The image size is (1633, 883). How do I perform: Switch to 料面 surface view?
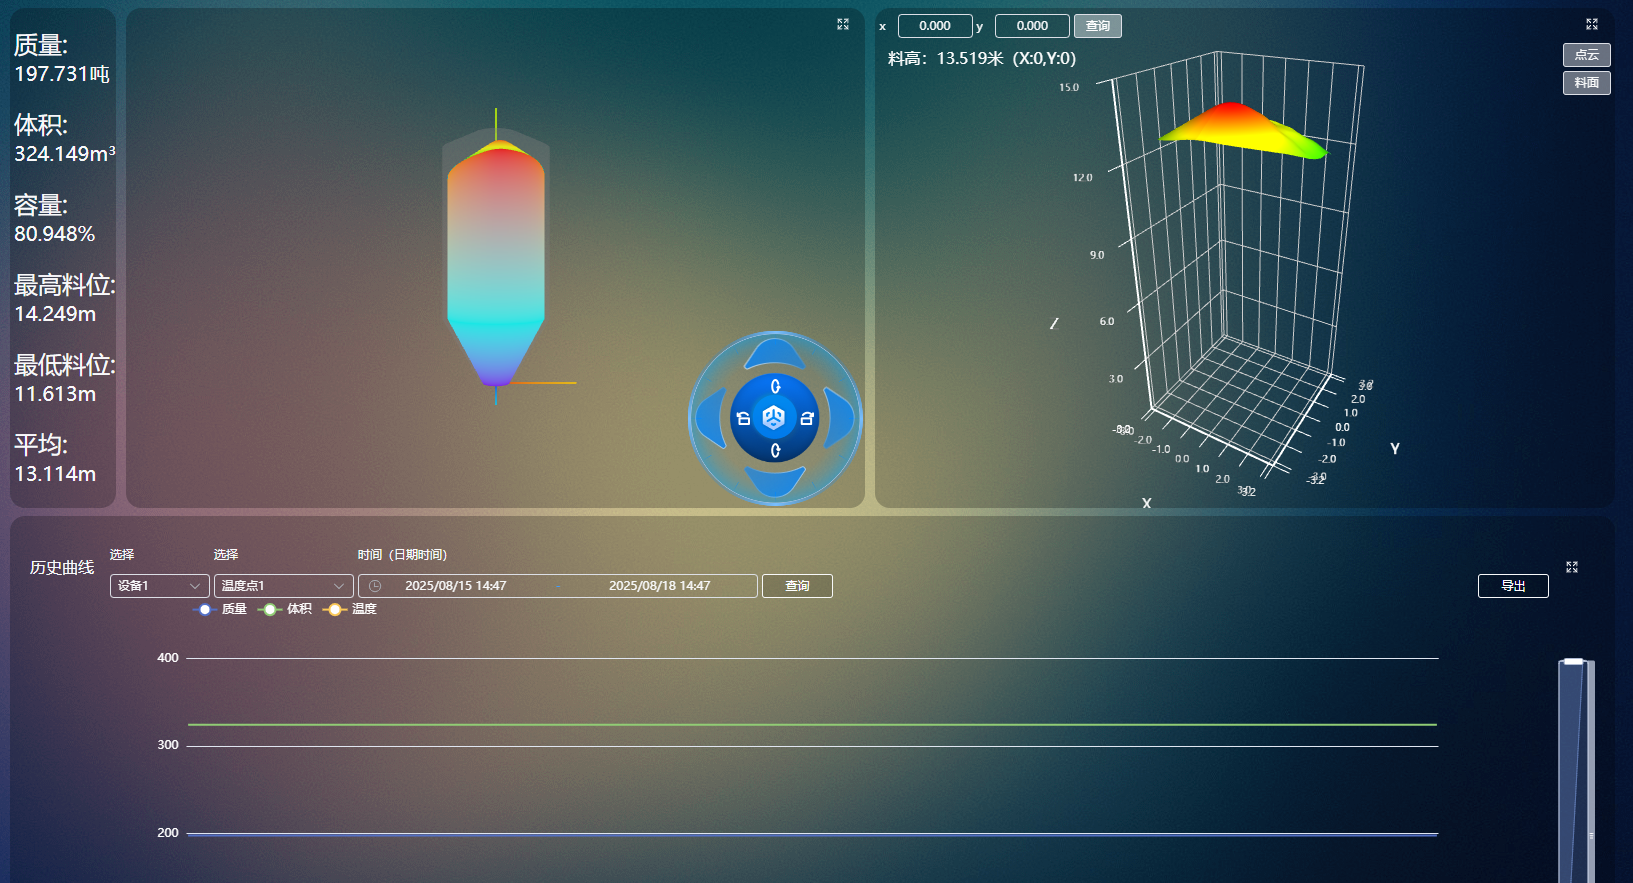pyautogui.click(x=1586, y=83)
